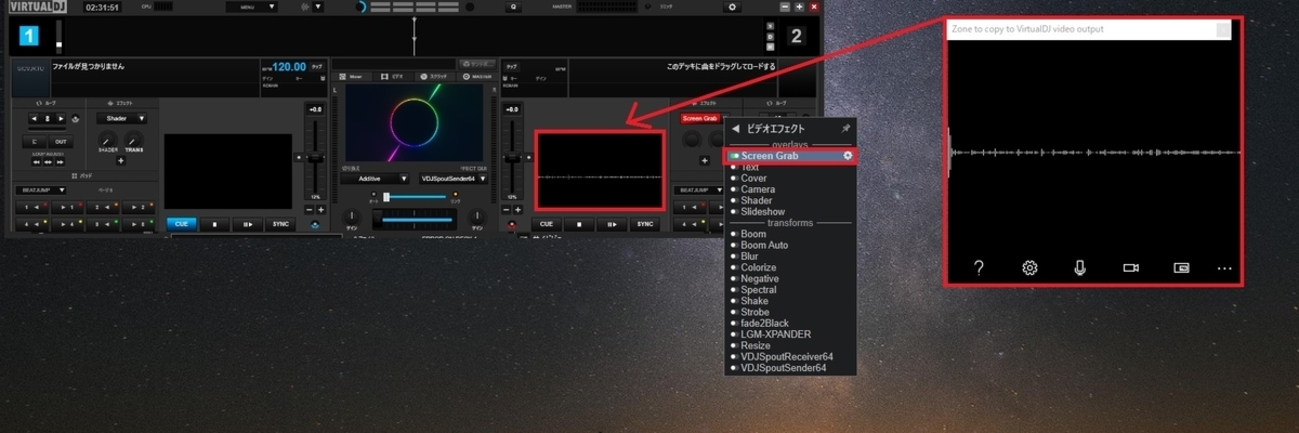Click SYNC button on deck 2
The width and height of the screenshot is (1299, 433).
coord(645,224)
